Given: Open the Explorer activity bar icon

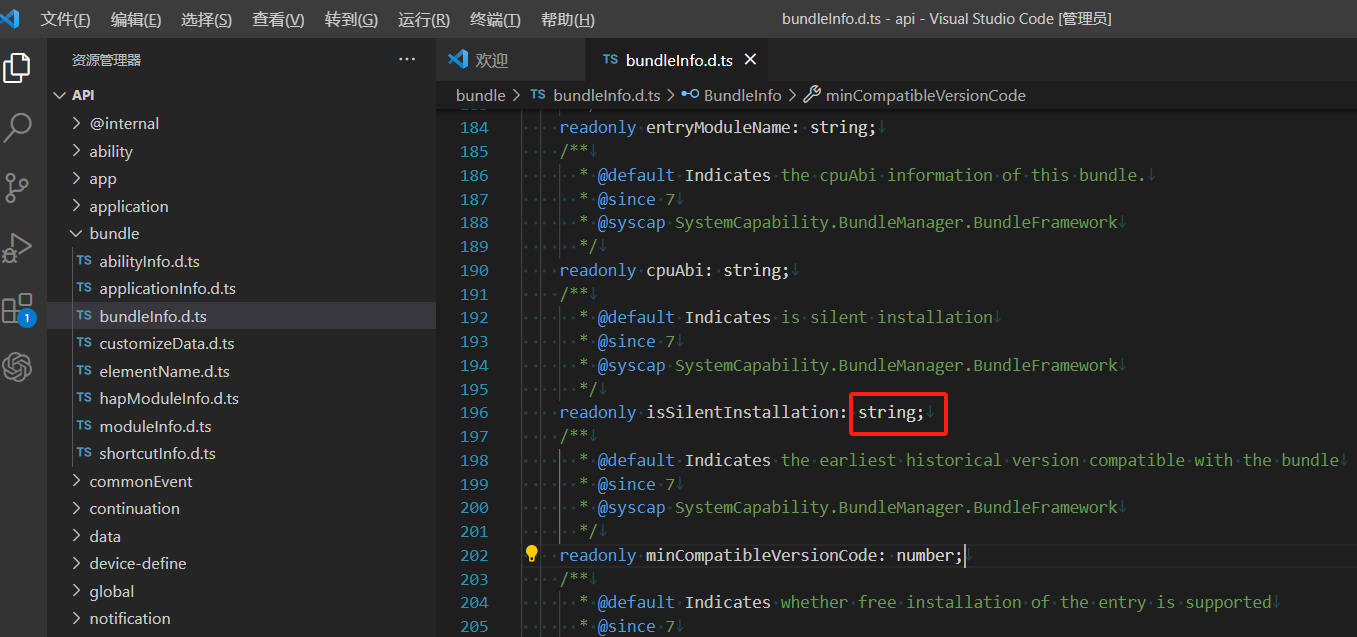Looking at the screenshot, I should point(17,68).
